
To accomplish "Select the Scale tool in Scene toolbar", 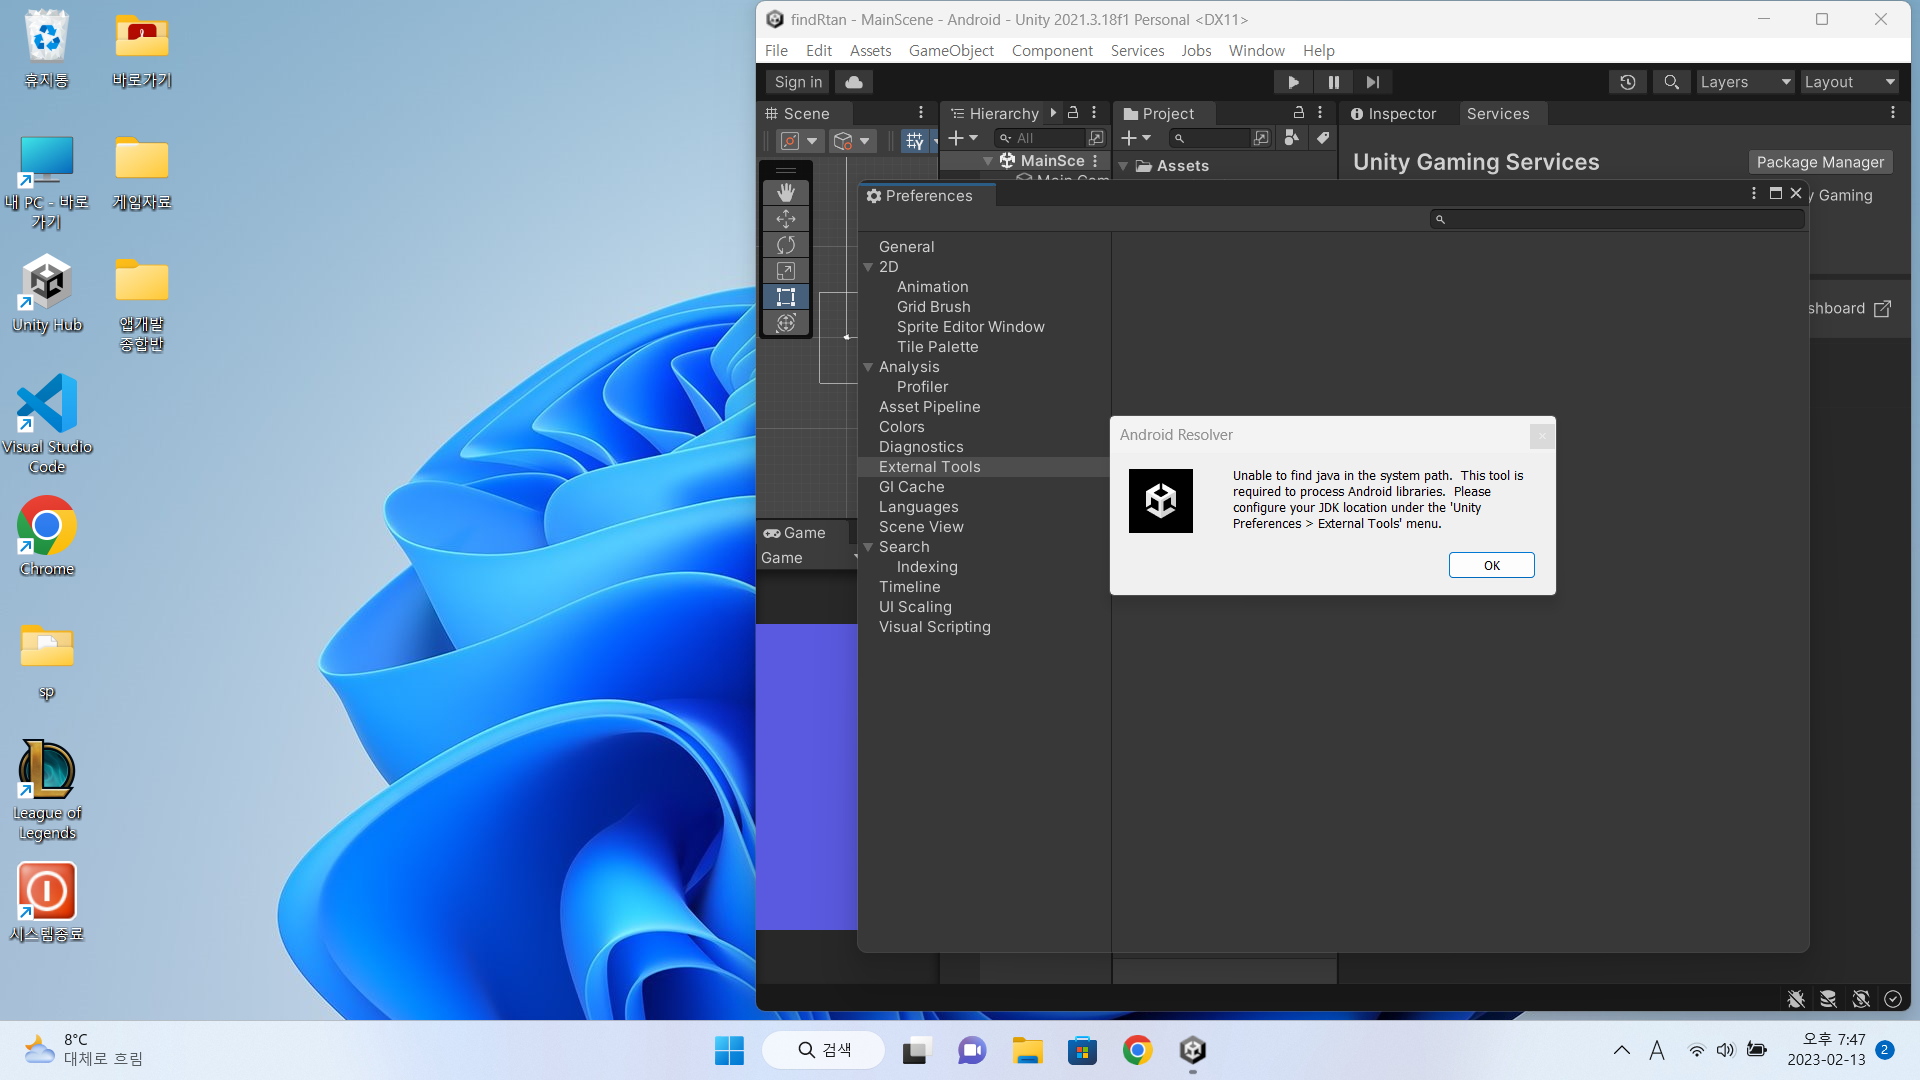I will (x=786, y=270).
